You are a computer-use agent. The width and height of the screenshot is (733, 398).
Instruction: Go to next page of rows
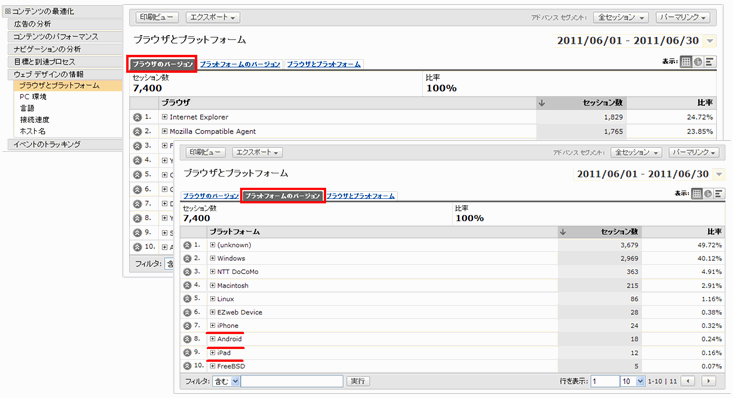(709, 381)
